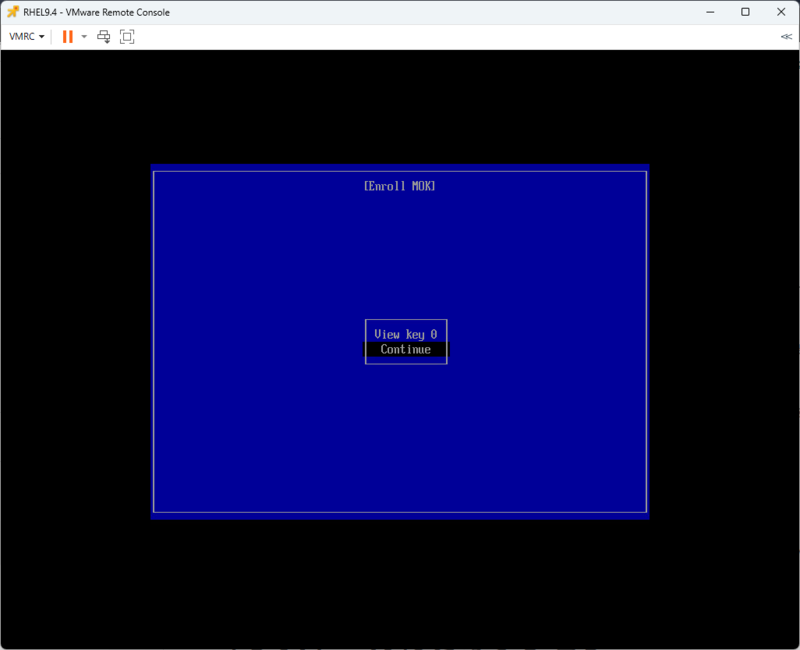Click the Enroll MOK title text
The image size is (800, 650).
399,186
